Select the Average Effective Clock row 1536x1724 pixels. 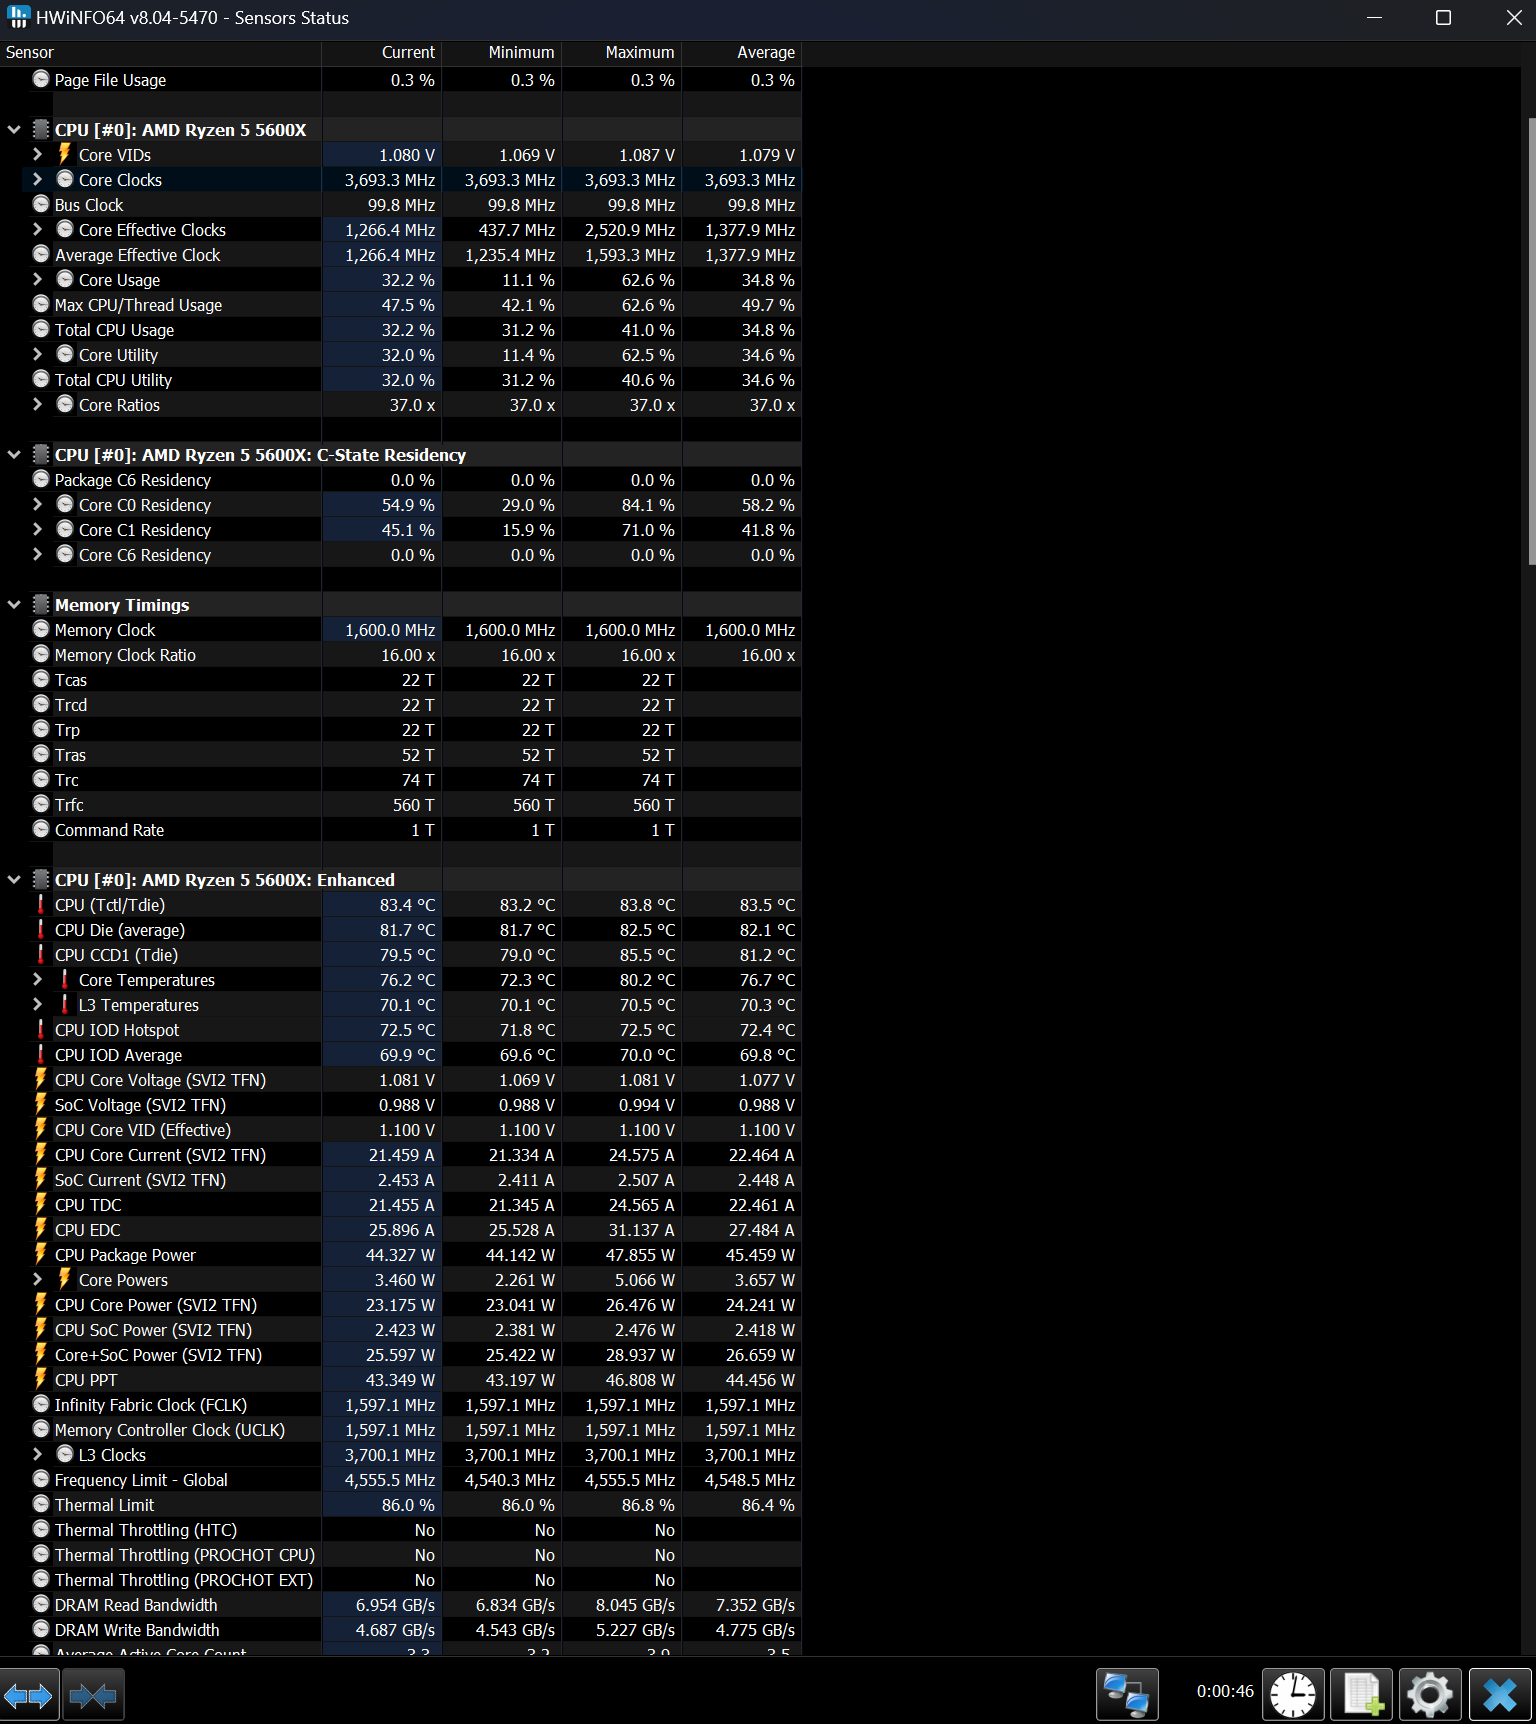[x=400, y=254]
